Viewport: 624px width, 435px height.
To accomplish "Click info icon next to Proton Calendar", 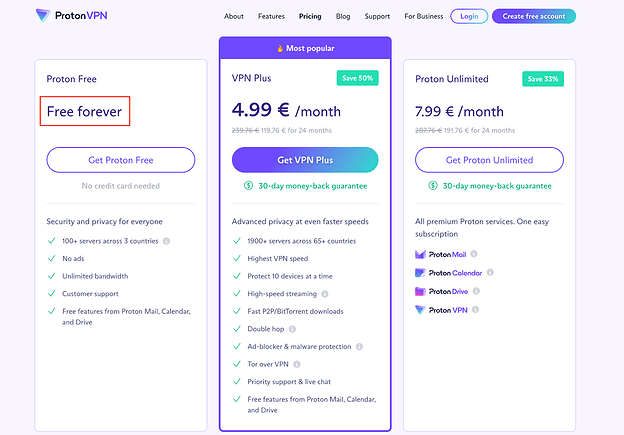I will [x=491, y=273].
